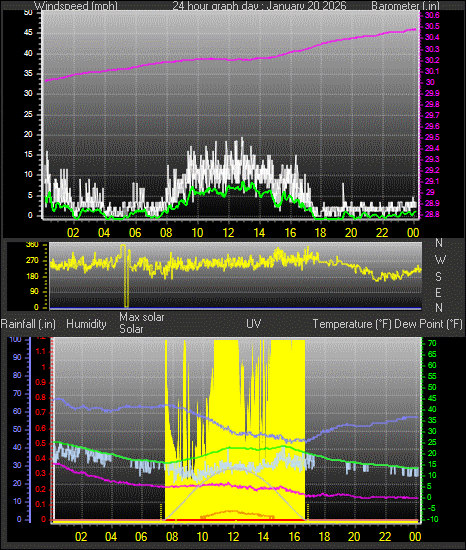Click the pink 30.2 barometer value

[432, 60]
